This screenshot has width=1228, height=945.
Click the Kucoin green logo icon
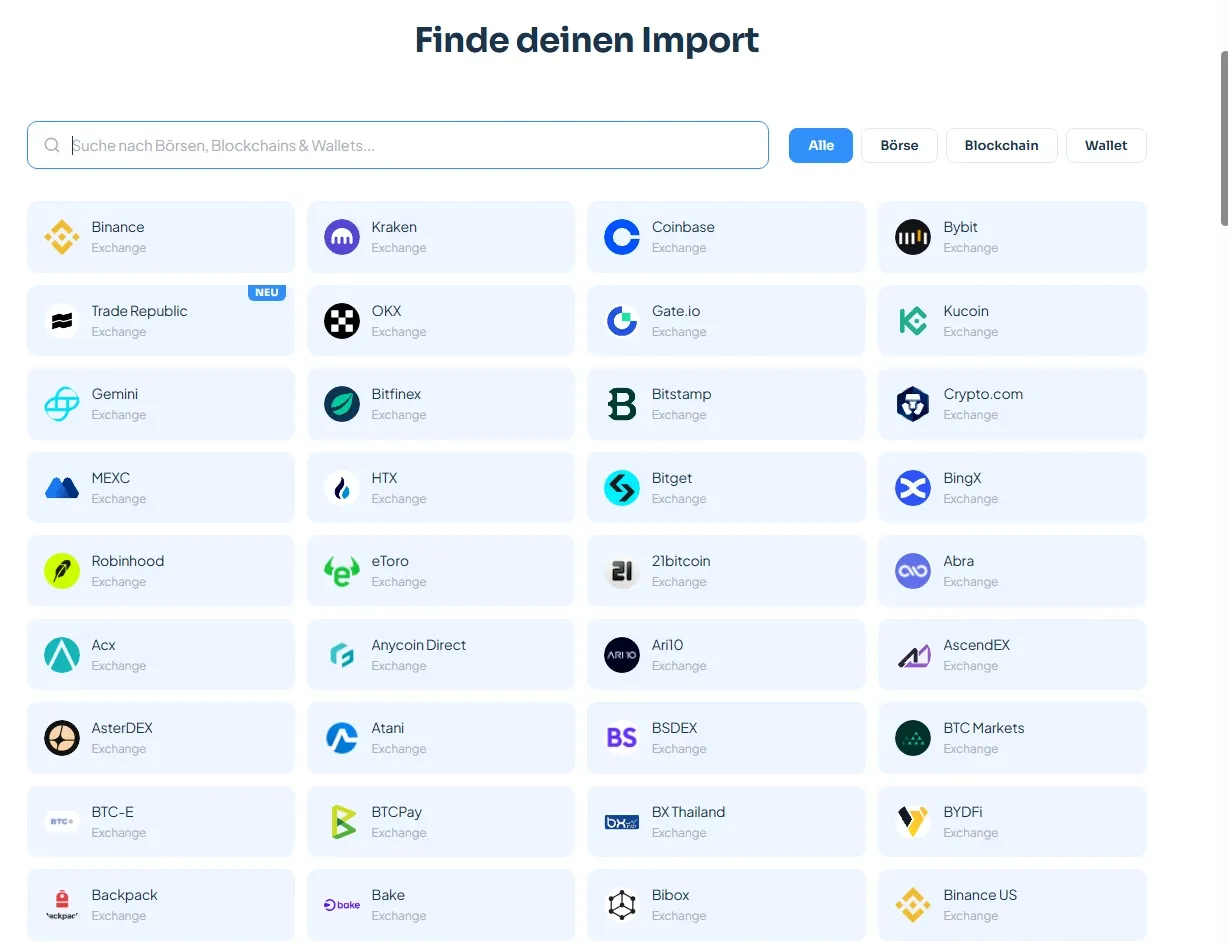(x=913, y=321)
